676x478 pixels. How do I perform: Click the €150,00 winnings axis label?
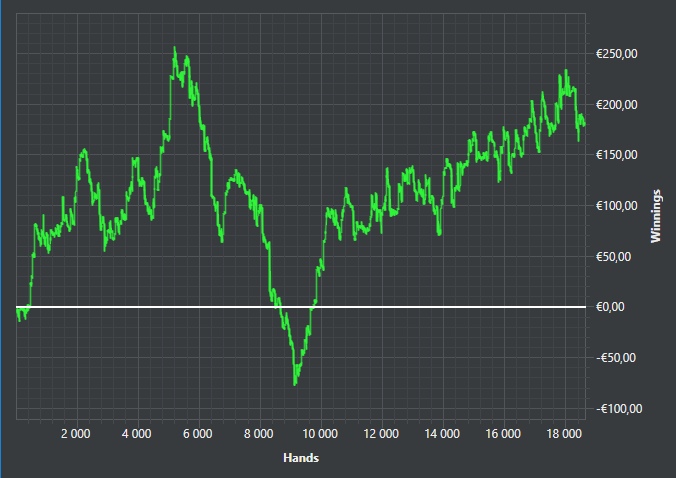pos(617,155)
